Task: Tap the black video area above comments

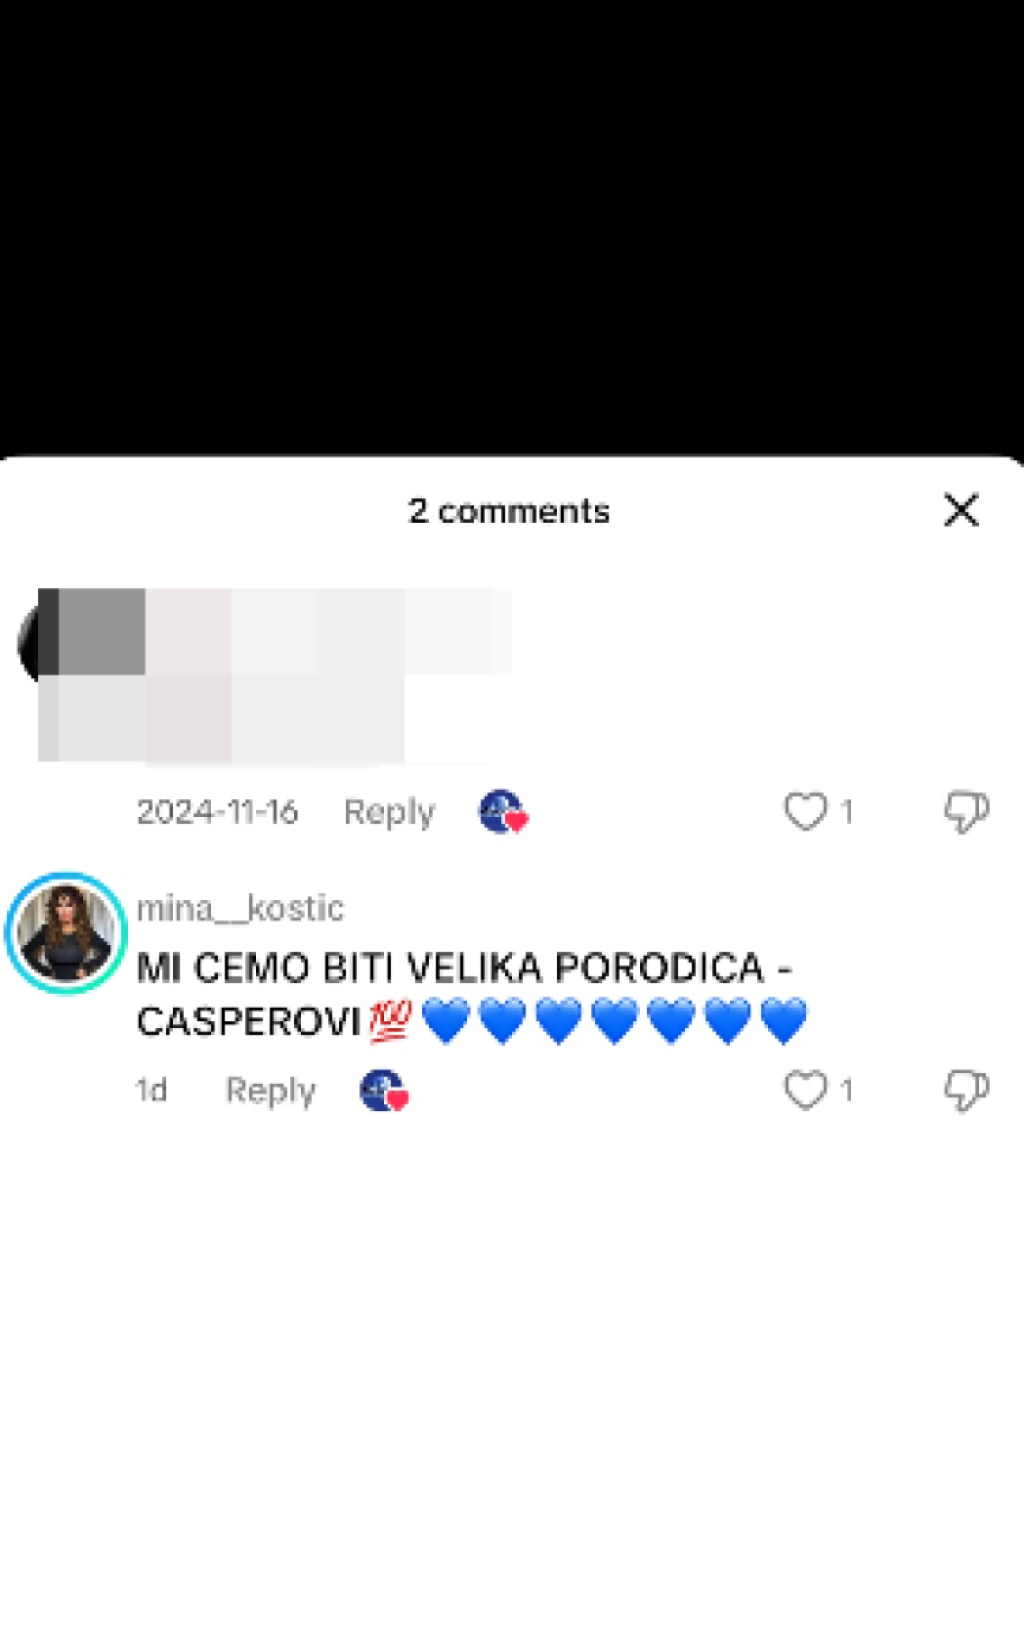Action: pos(512,228)
